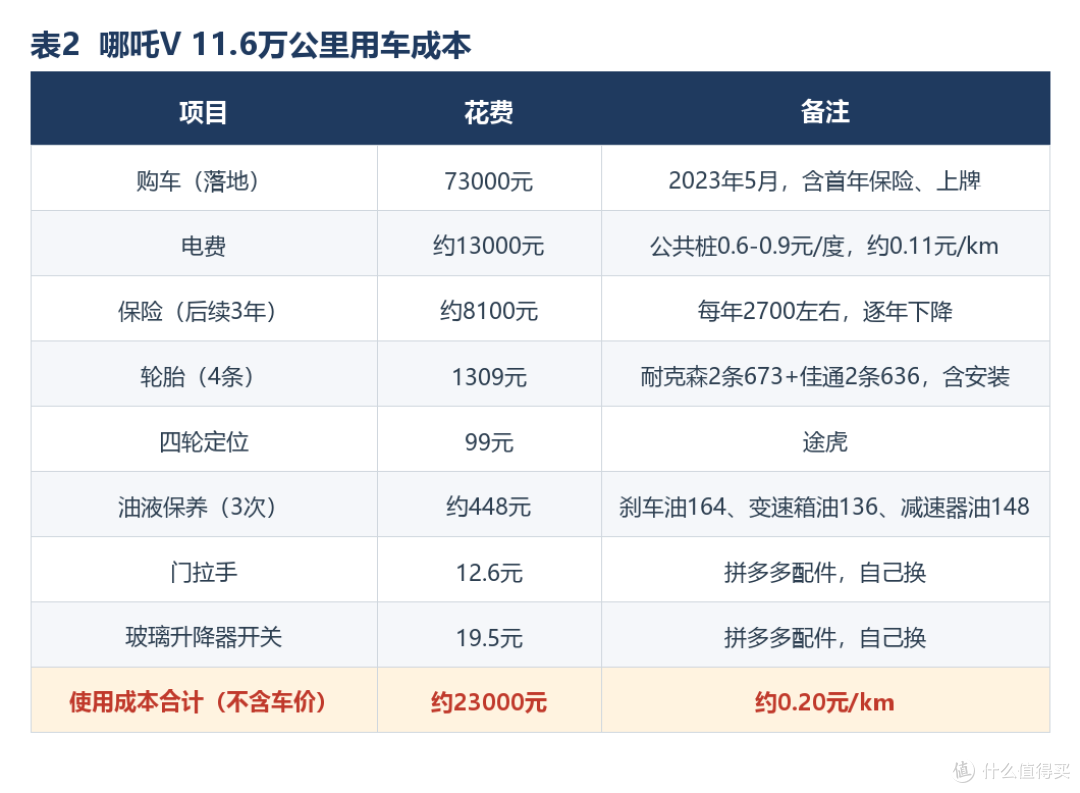Click the '约13000元' cost cell
This screenshot has width=1080, height=793.
click(489, 244)
